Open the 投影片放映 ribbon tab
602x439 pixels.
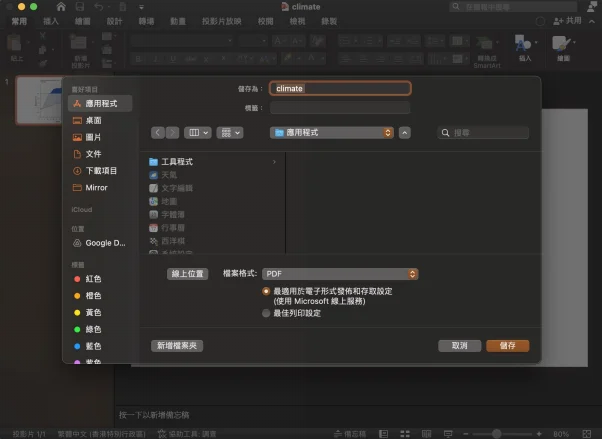click(222, 22)
